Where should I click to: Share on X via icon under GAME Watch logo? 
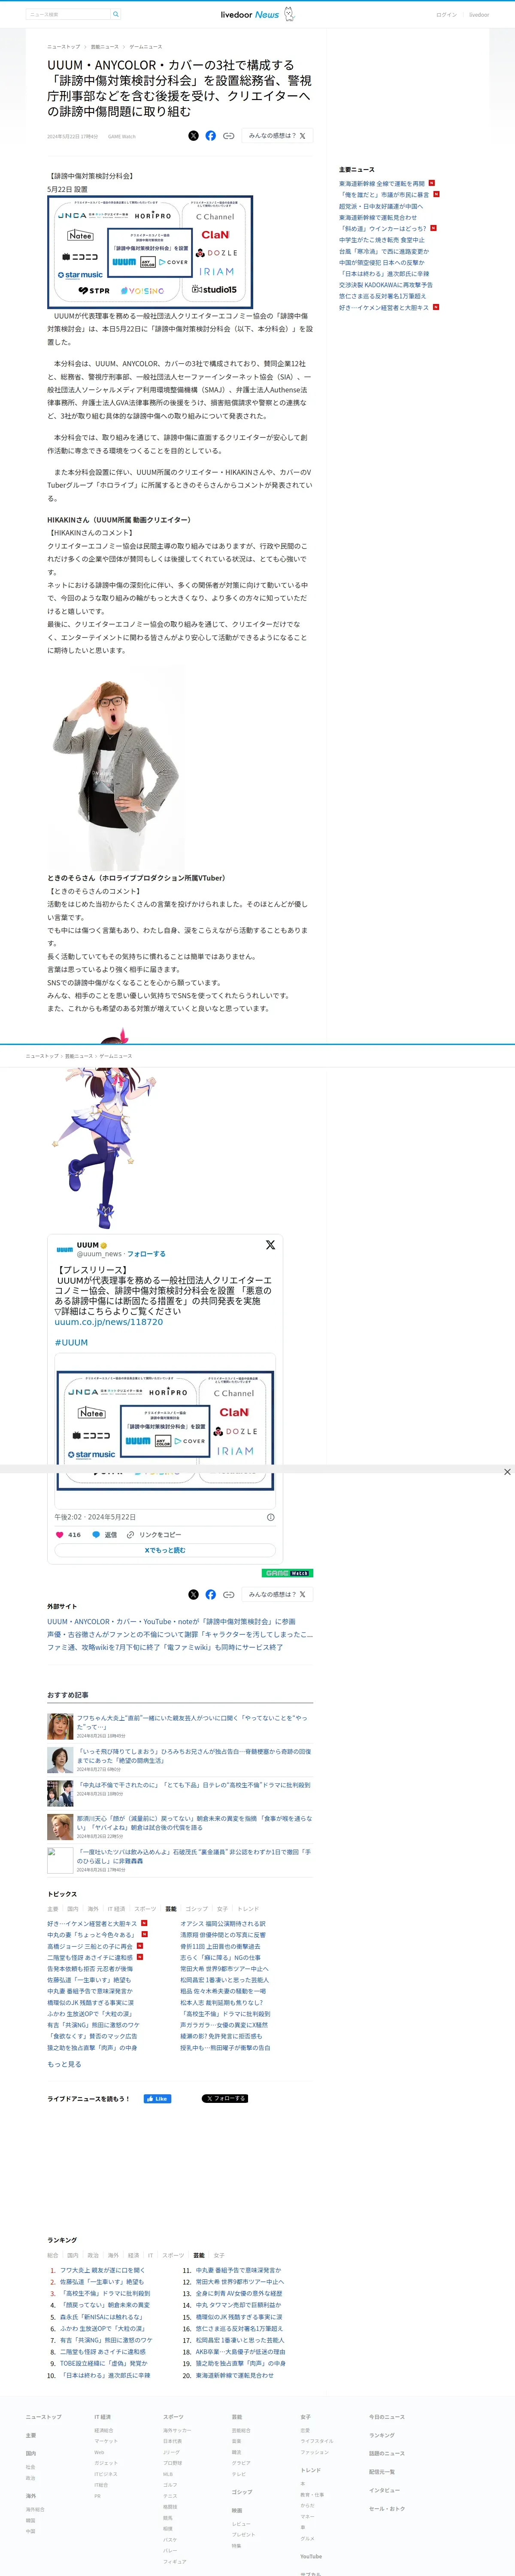[194, 1594]
